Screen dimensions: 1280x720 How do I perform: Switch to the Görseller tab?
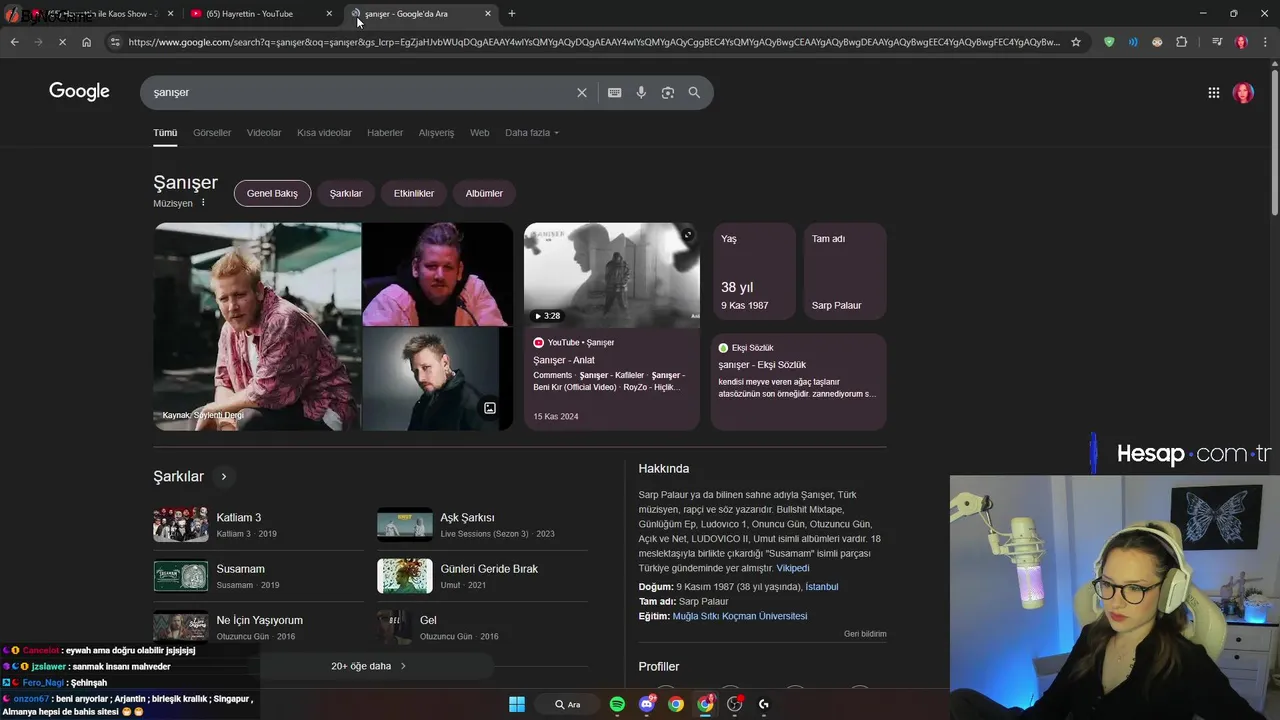[x=212, y=132]
